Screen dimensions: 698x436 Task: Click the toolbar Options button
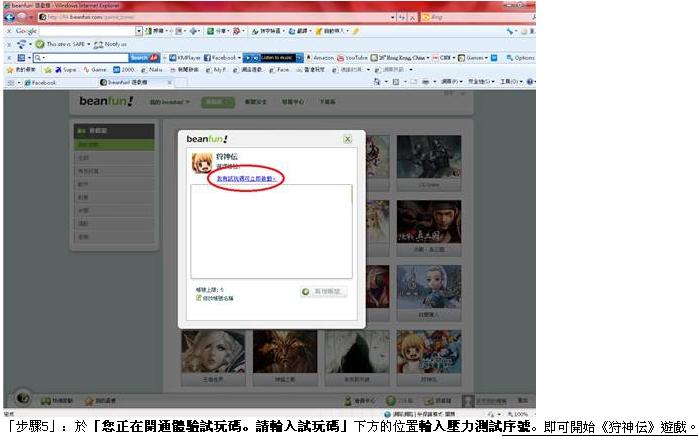(x=520, y=58)
